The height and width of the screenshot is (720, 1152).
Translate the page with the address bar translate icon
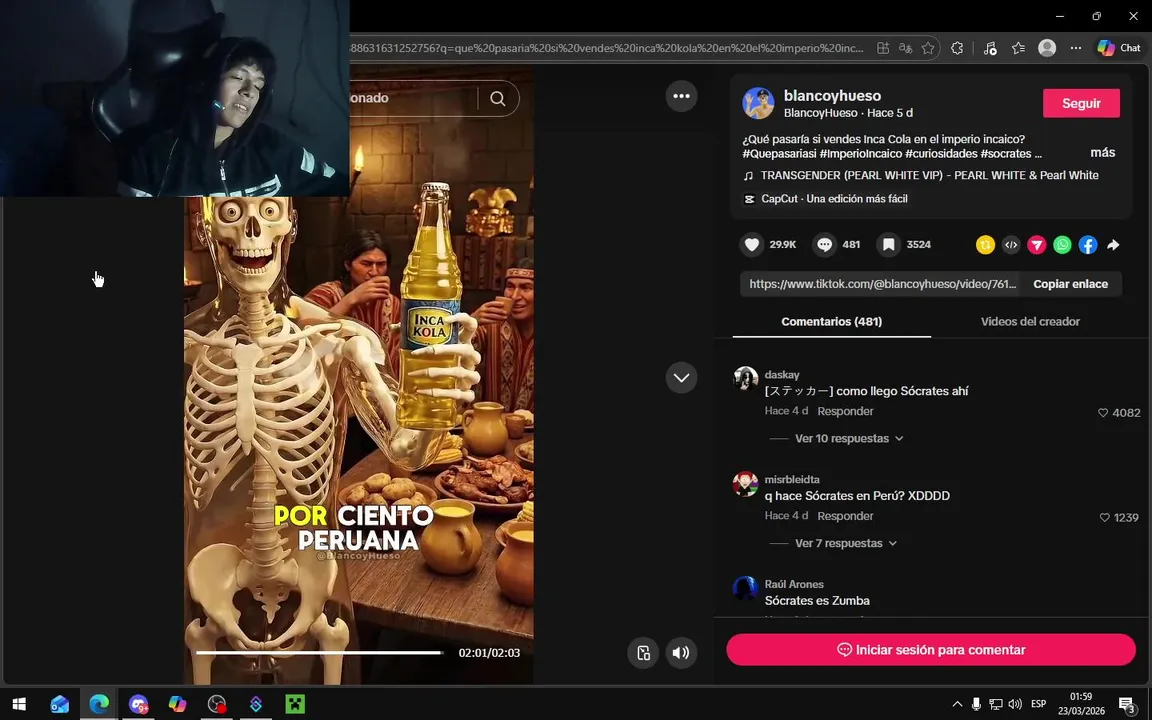906,48
